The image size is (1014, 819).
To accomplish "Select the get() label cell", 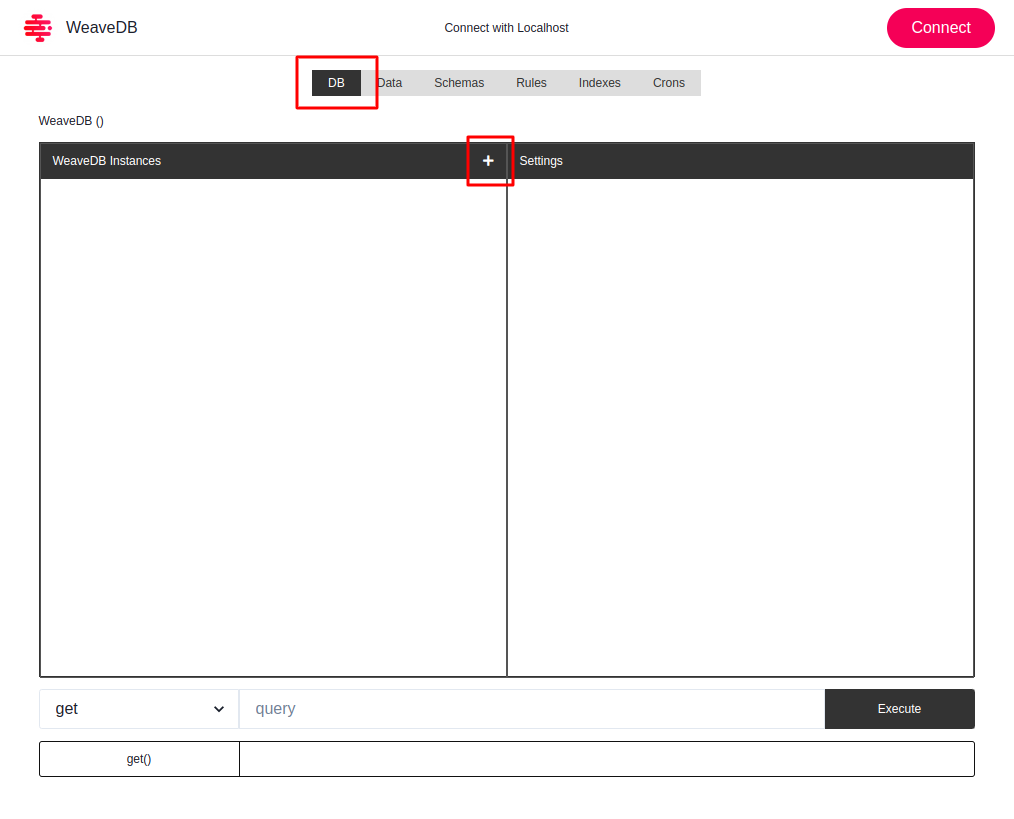I will coord(139,759).
